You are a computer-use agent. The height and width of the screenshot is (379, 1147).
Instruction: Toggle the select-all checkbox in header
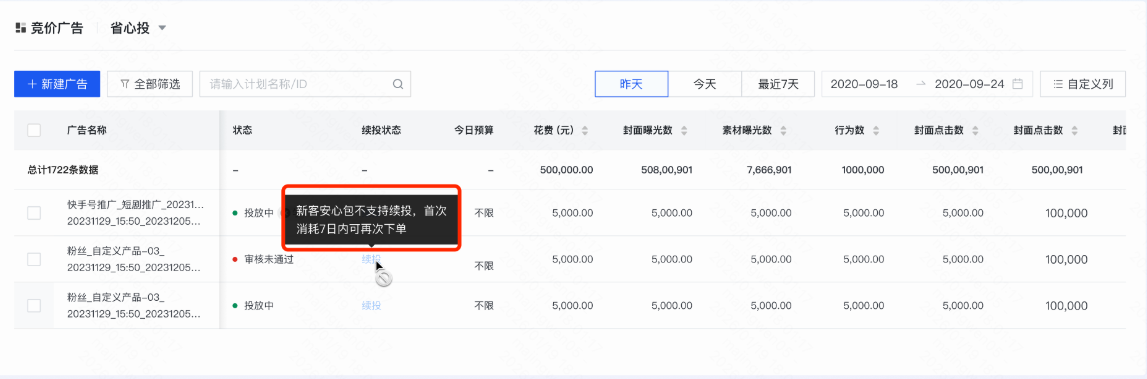(x=34, y=130)
